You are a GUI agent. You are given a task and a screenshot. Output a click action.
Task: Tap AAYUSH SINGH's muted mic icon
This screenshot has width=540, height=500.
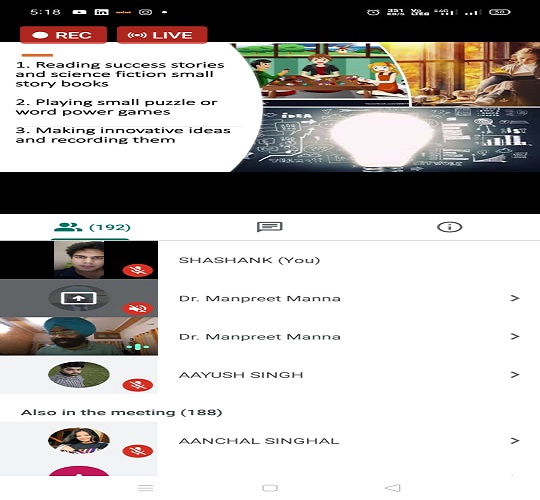(138, 385)
